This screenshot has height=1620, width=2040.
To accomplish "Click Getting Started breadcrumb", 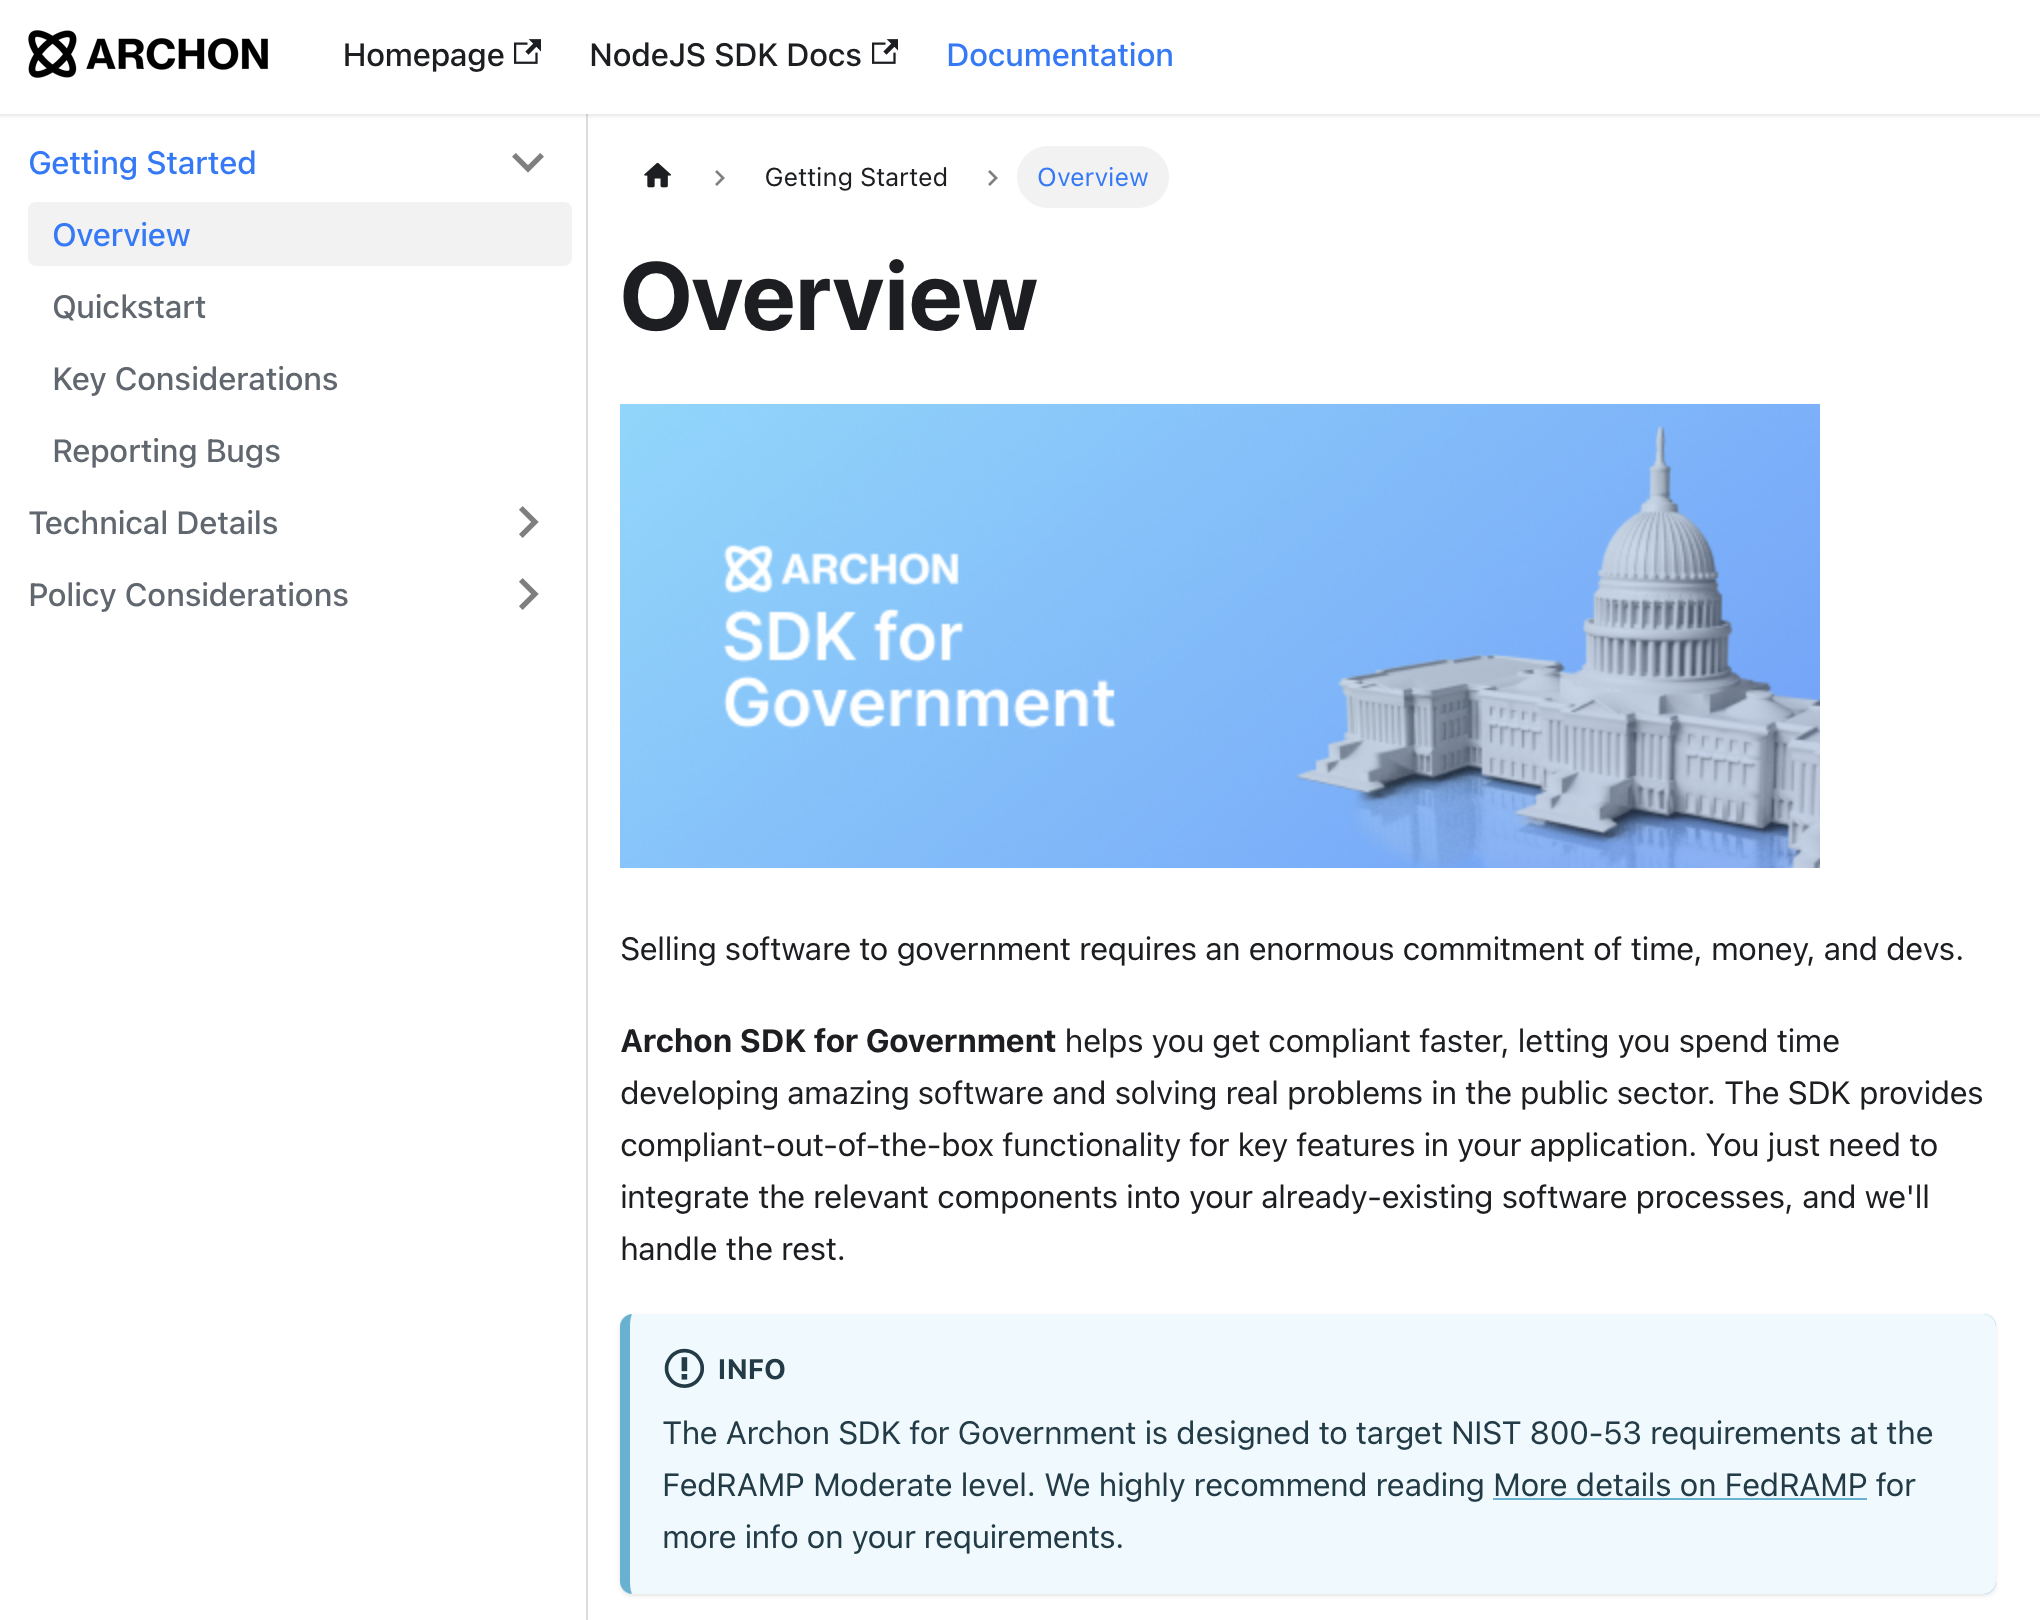I will pos(855,177).
